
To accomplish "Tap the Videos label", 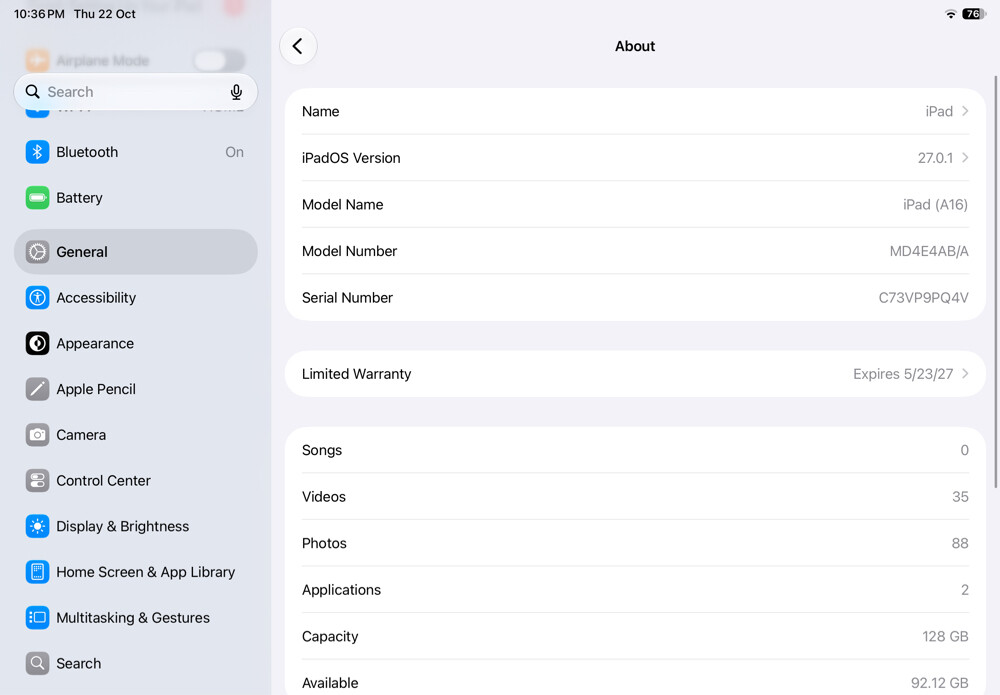I will (x=323, y=497).
